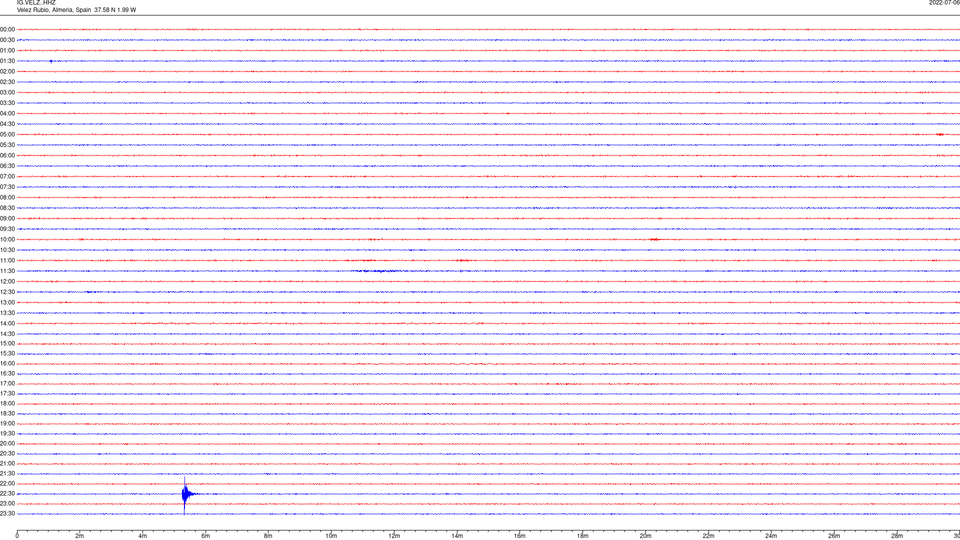Click the '12:00' trace time label

click(x=7, y=282)
